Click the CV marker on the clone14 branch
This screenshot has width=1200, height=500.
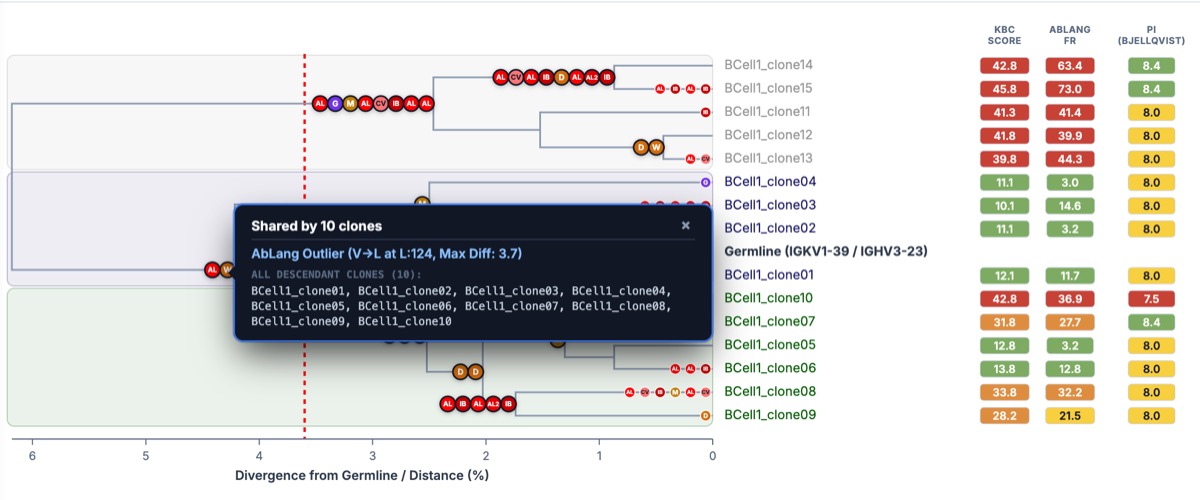[516, 77]
